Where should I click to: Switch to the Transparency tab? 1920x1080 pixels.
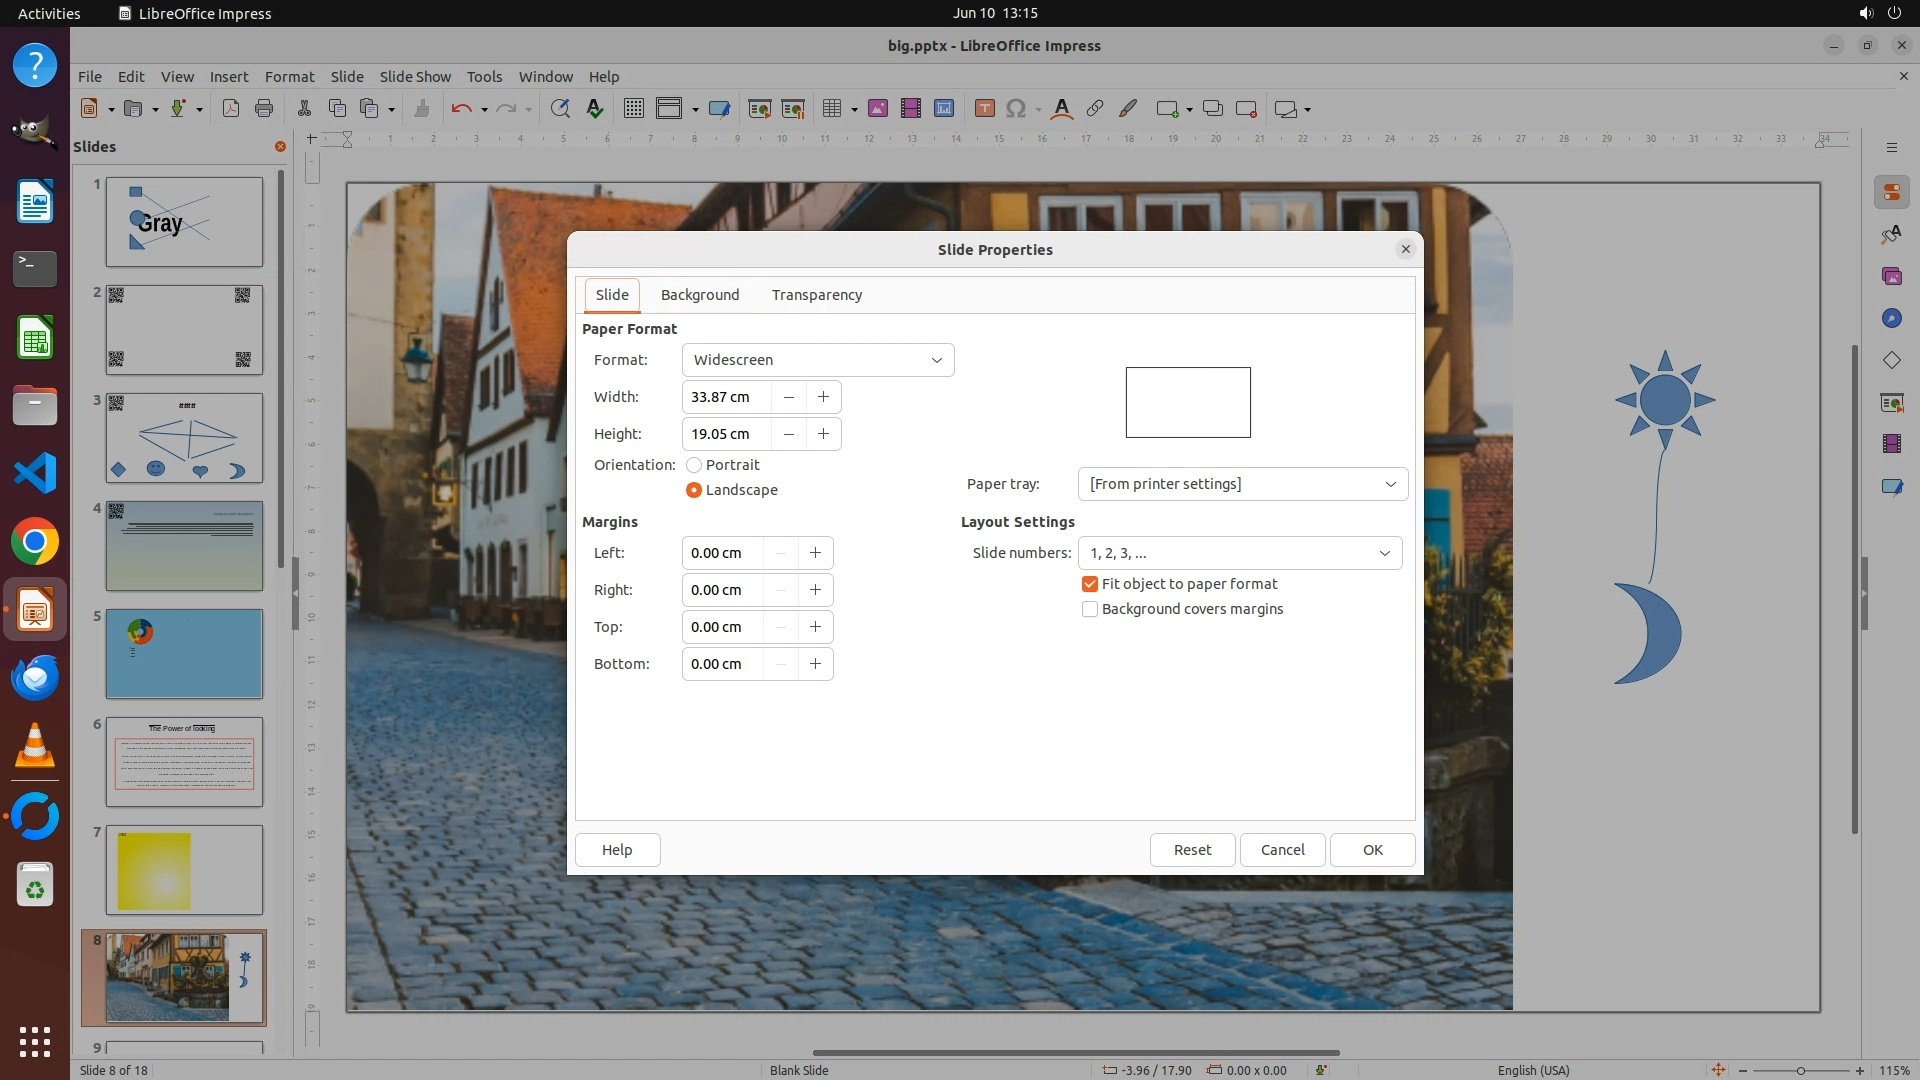click(x=816, y=295)
